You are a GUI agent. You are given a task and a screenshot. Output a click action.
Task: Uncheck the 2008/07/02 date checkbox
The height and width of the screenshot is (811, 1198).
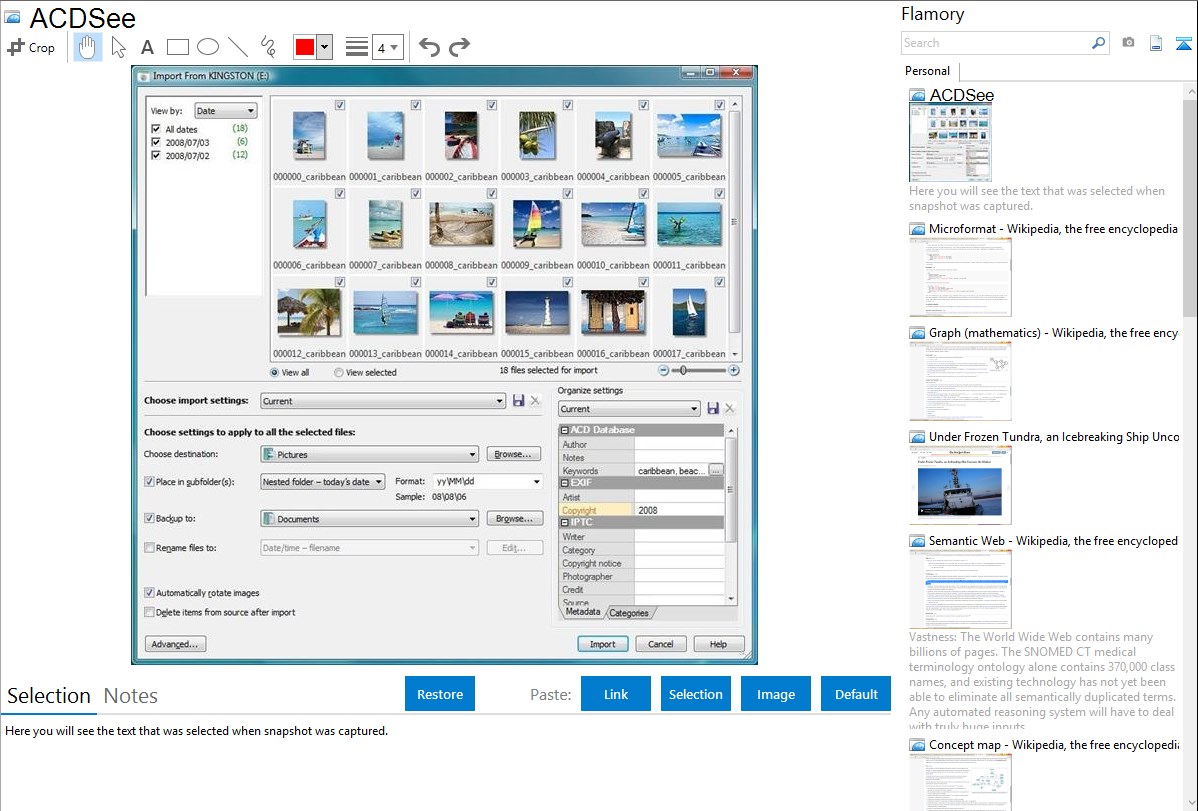156,155
